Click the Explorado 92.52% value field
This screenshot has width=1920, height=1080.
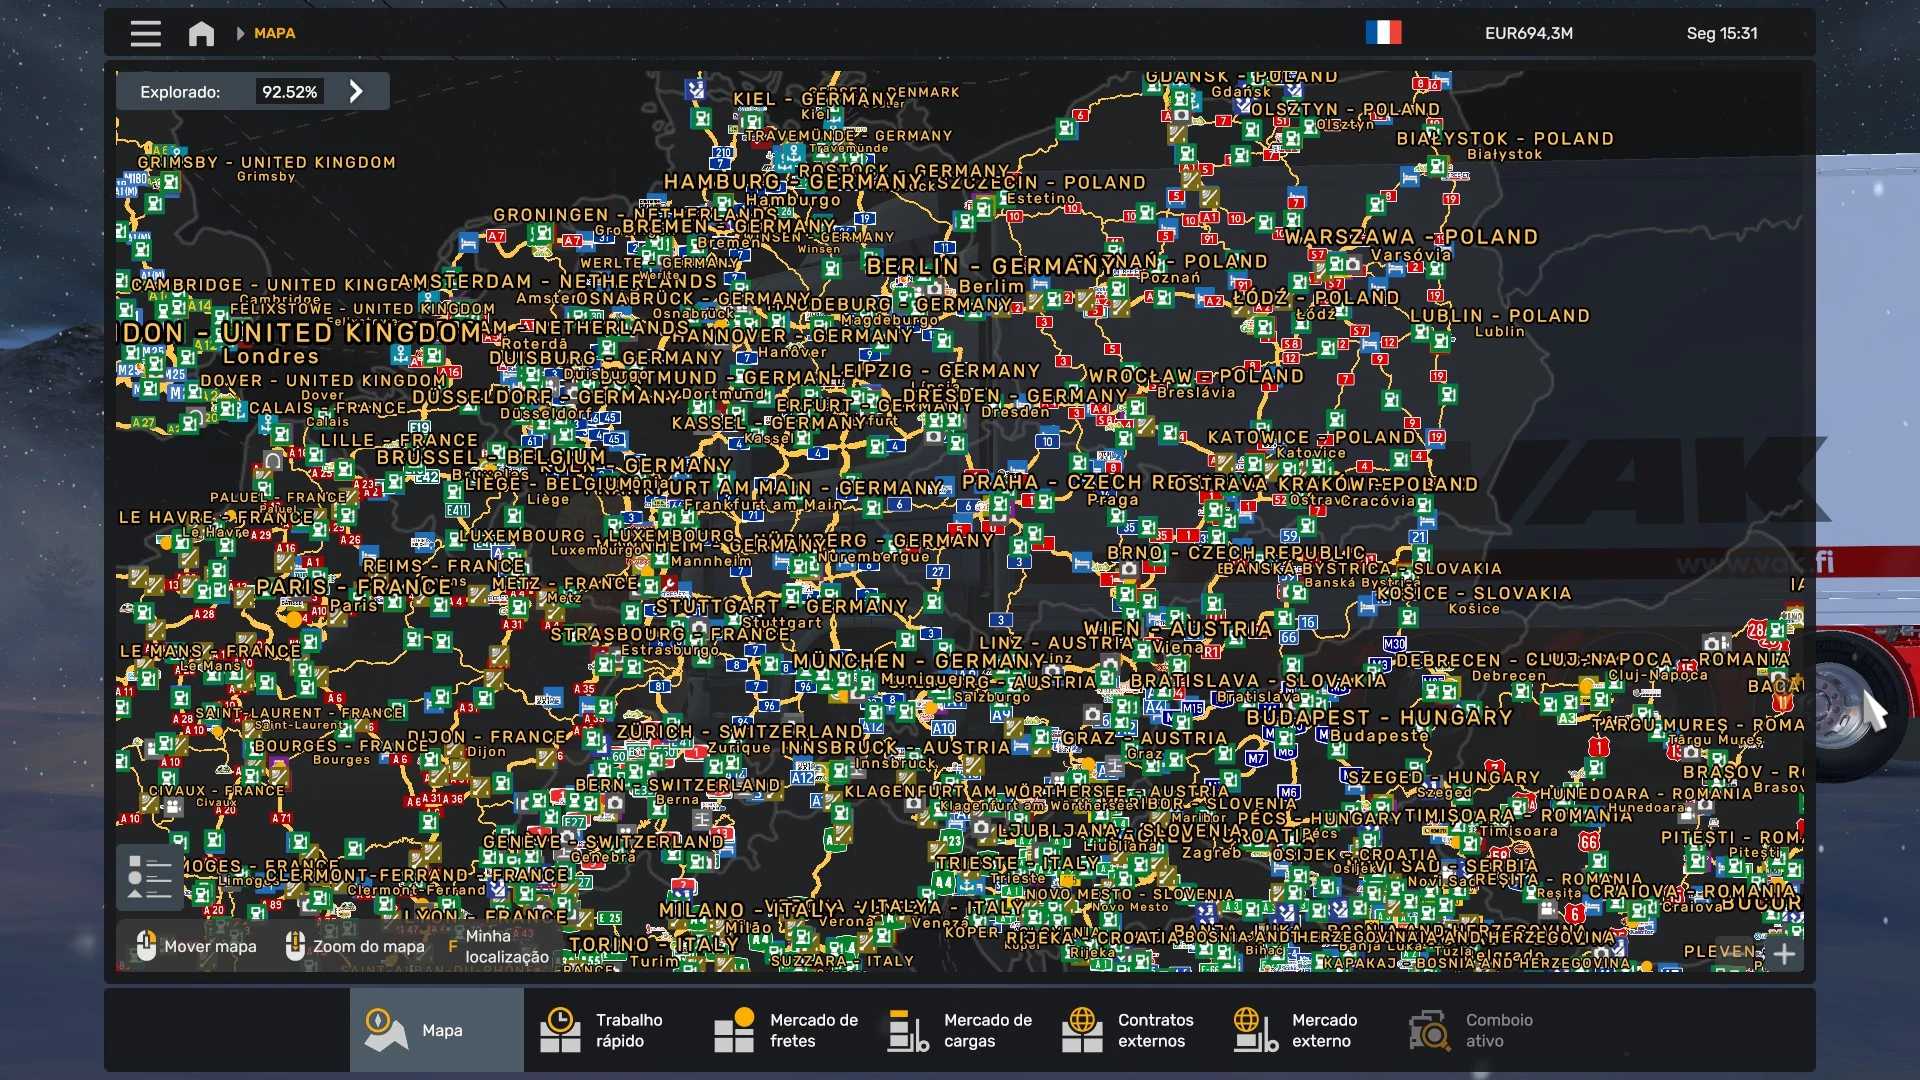point(289,92)
